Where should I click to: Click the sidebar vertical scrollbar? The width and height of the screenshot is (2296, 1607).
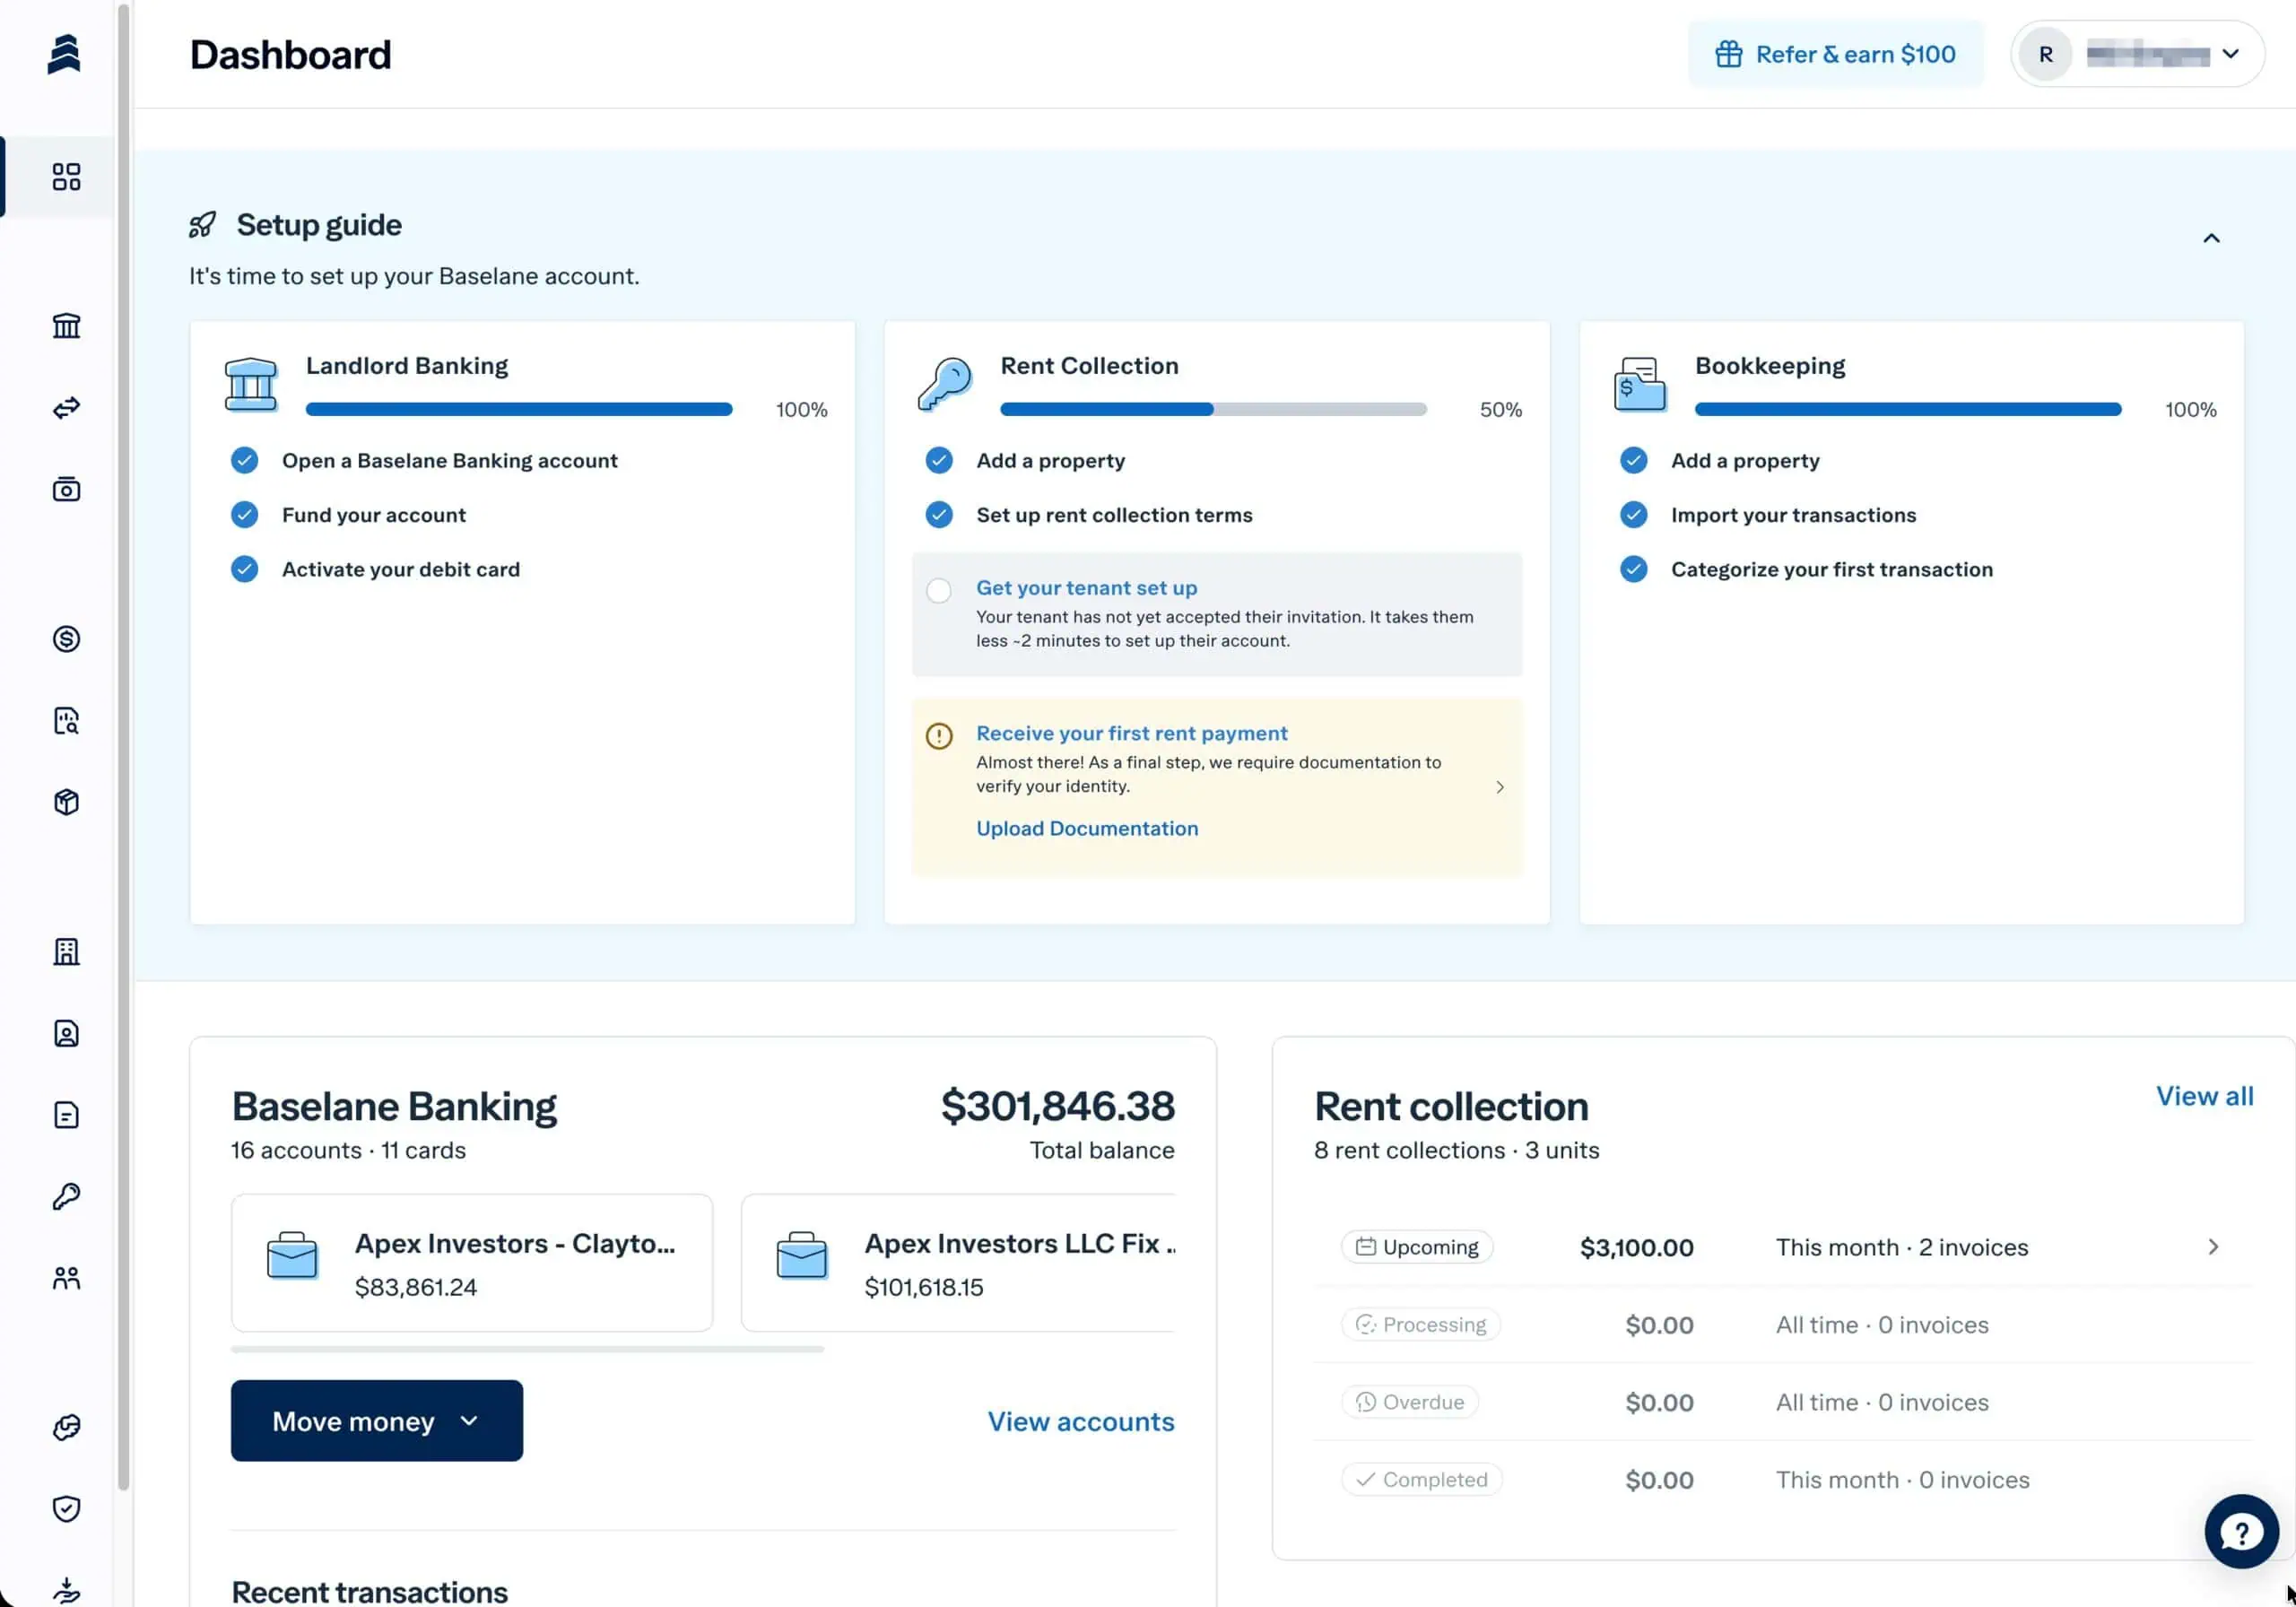pyautogui.click(x=124, y=748)
